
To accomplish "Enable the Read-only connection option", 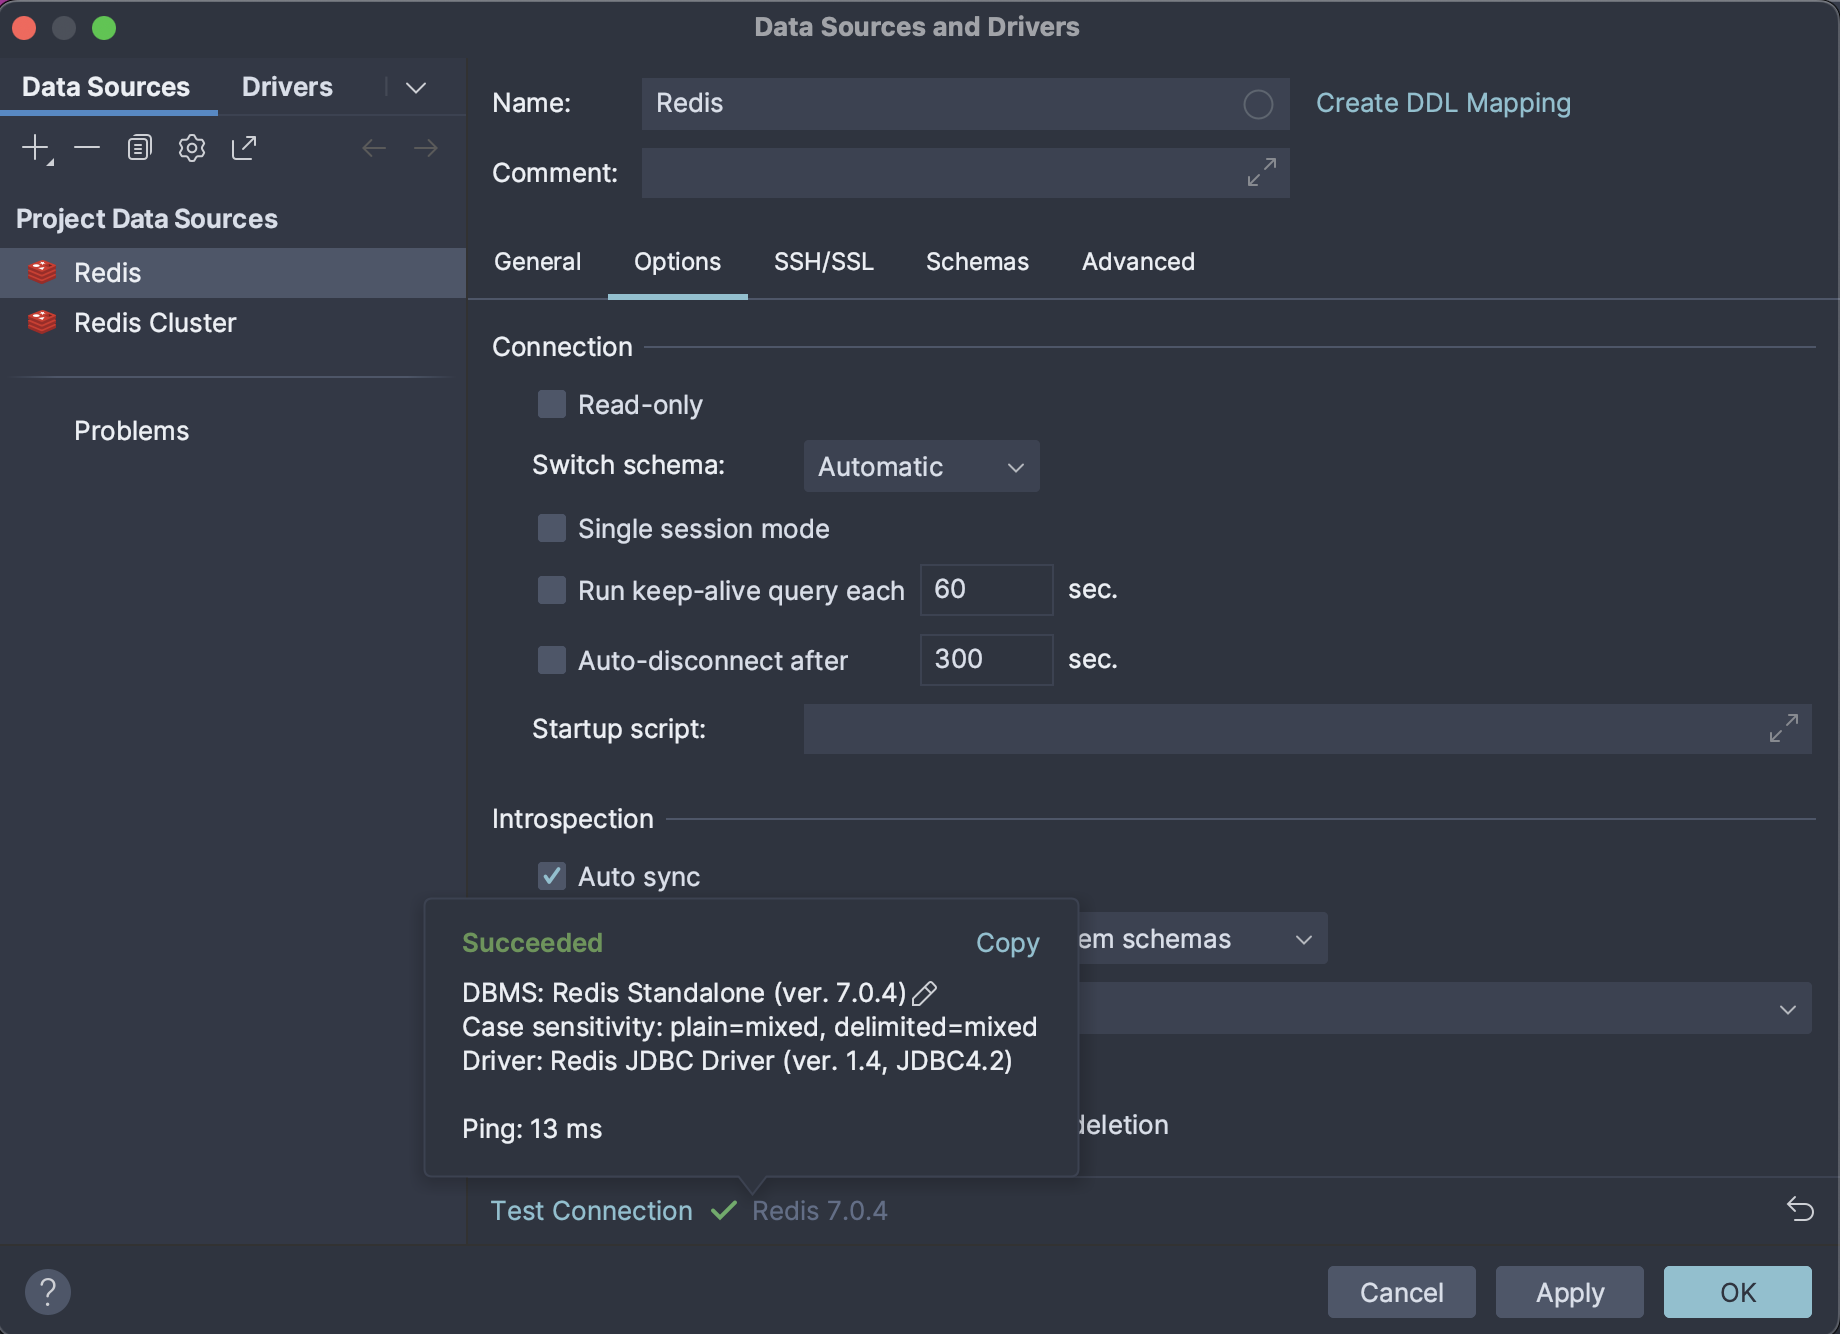I will pyautogui.click(x=551, y=404).
